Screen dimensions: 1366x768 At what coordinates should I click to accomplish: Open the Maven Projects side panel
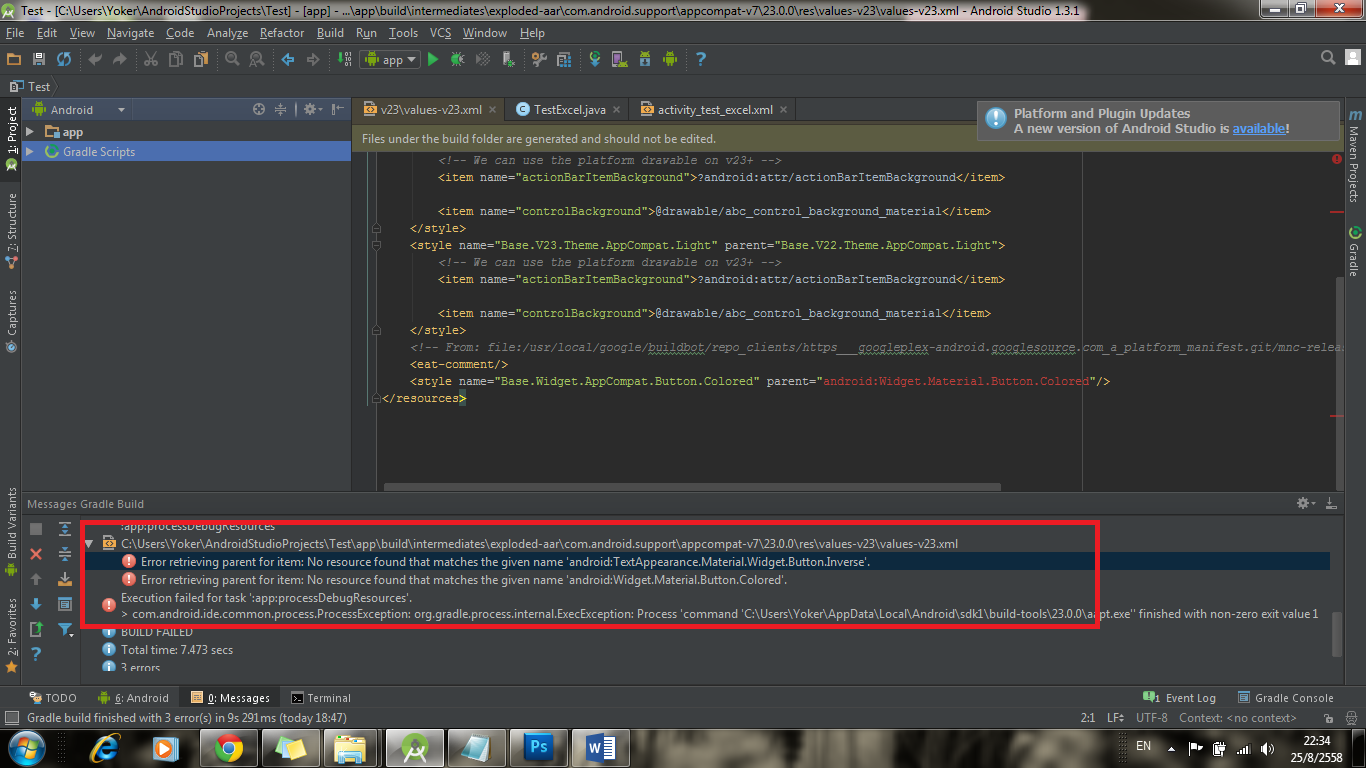1353,156
